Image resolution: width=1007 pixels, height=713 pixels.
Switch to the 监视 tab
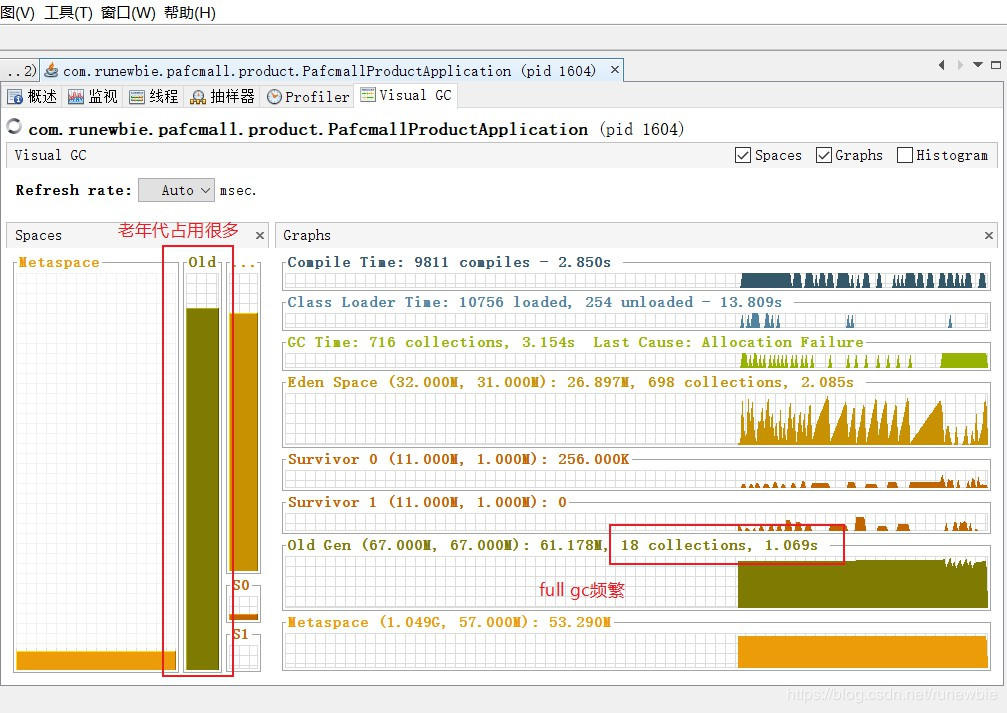tap(94, 96)
